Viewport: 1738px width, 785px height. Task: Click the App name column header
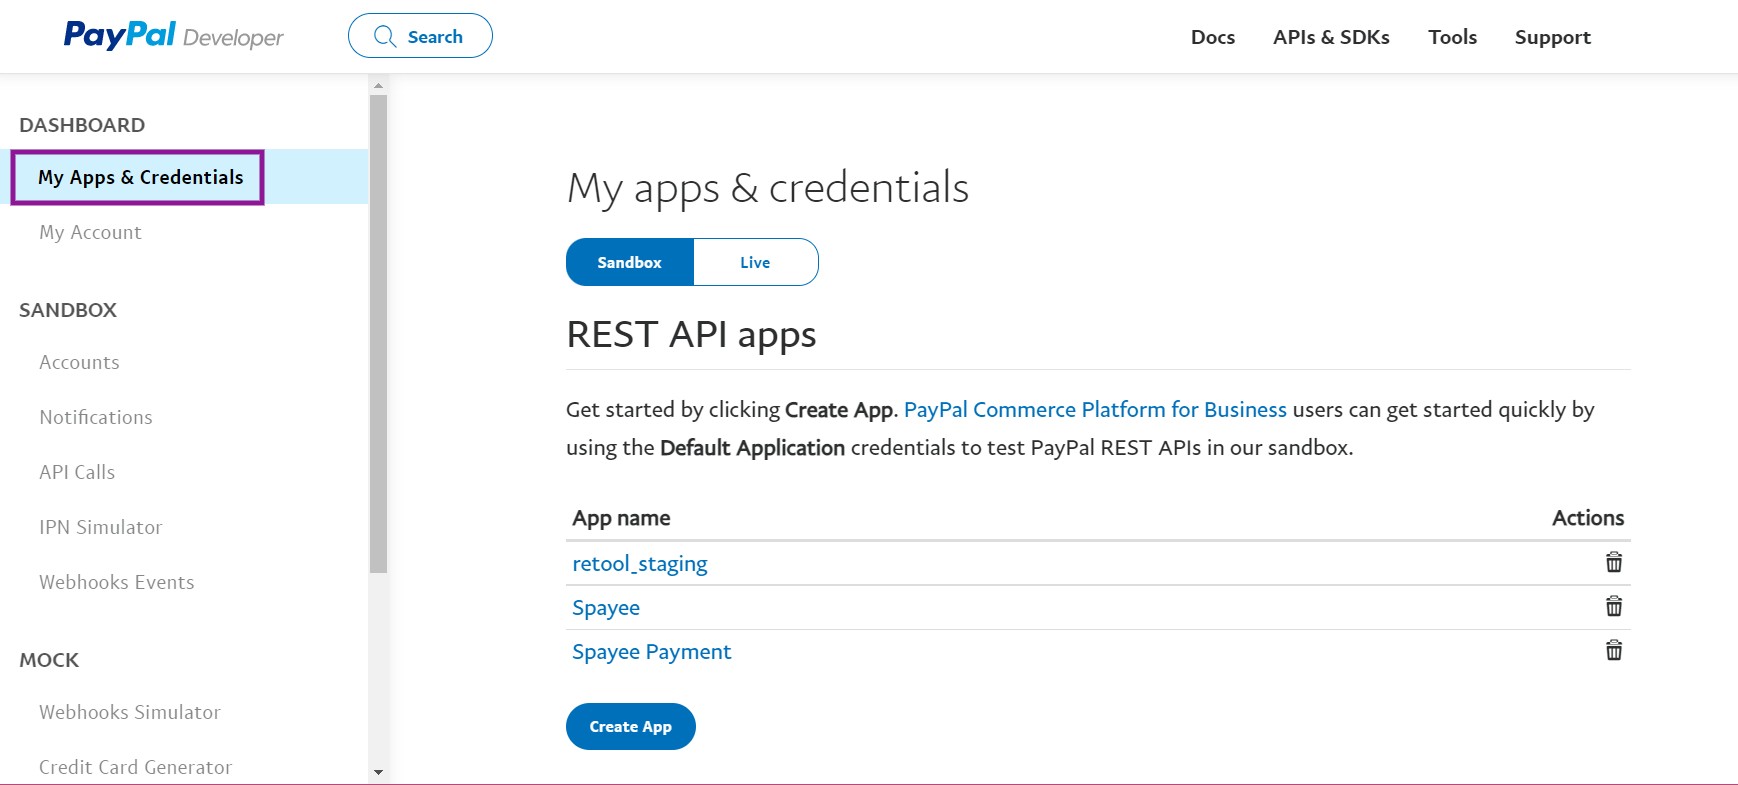(621, 518)
